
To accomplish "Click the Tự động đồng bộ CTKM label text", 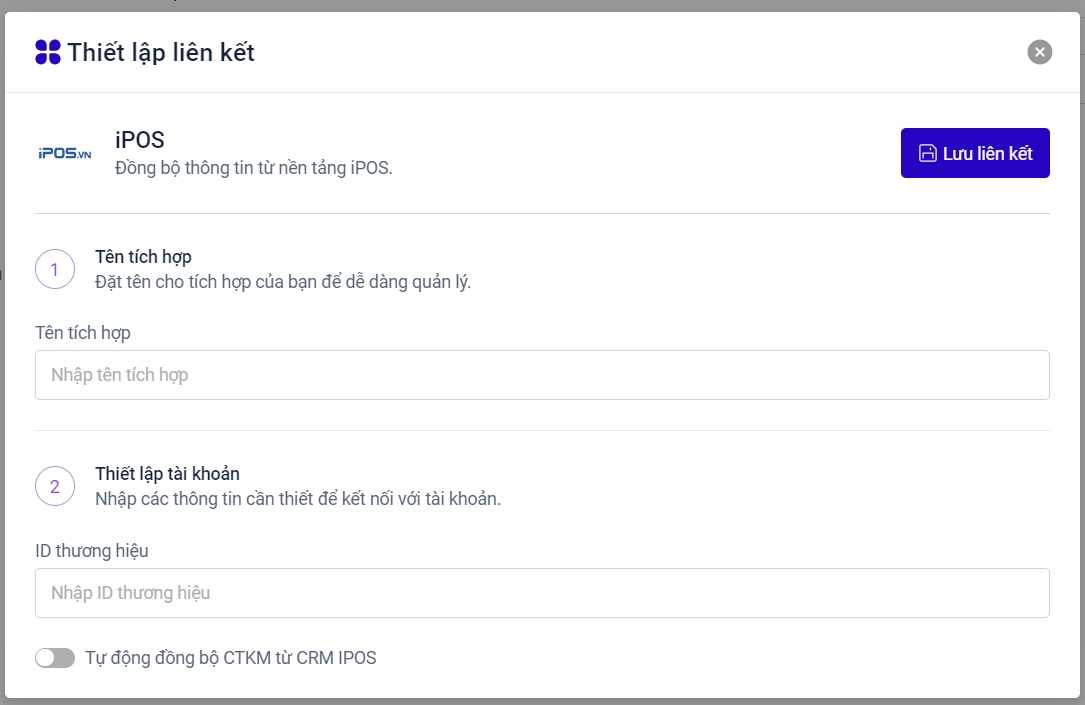I will [231, 658].
